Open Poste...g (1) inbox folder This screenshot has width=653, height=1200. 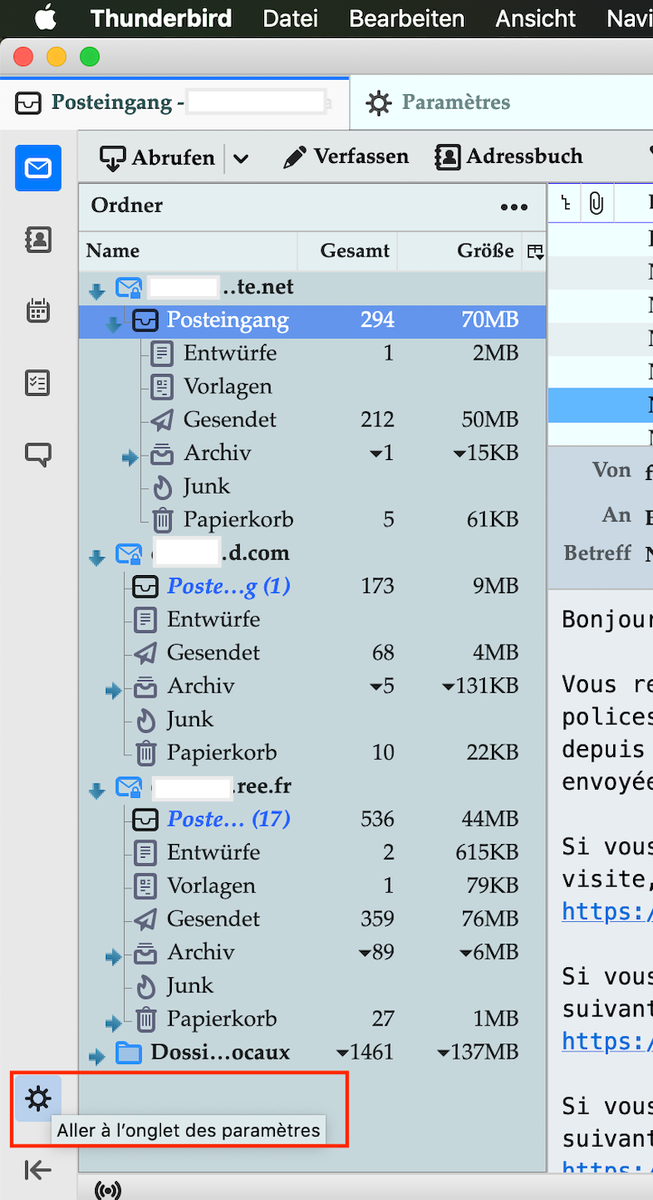tap(312, 585)
